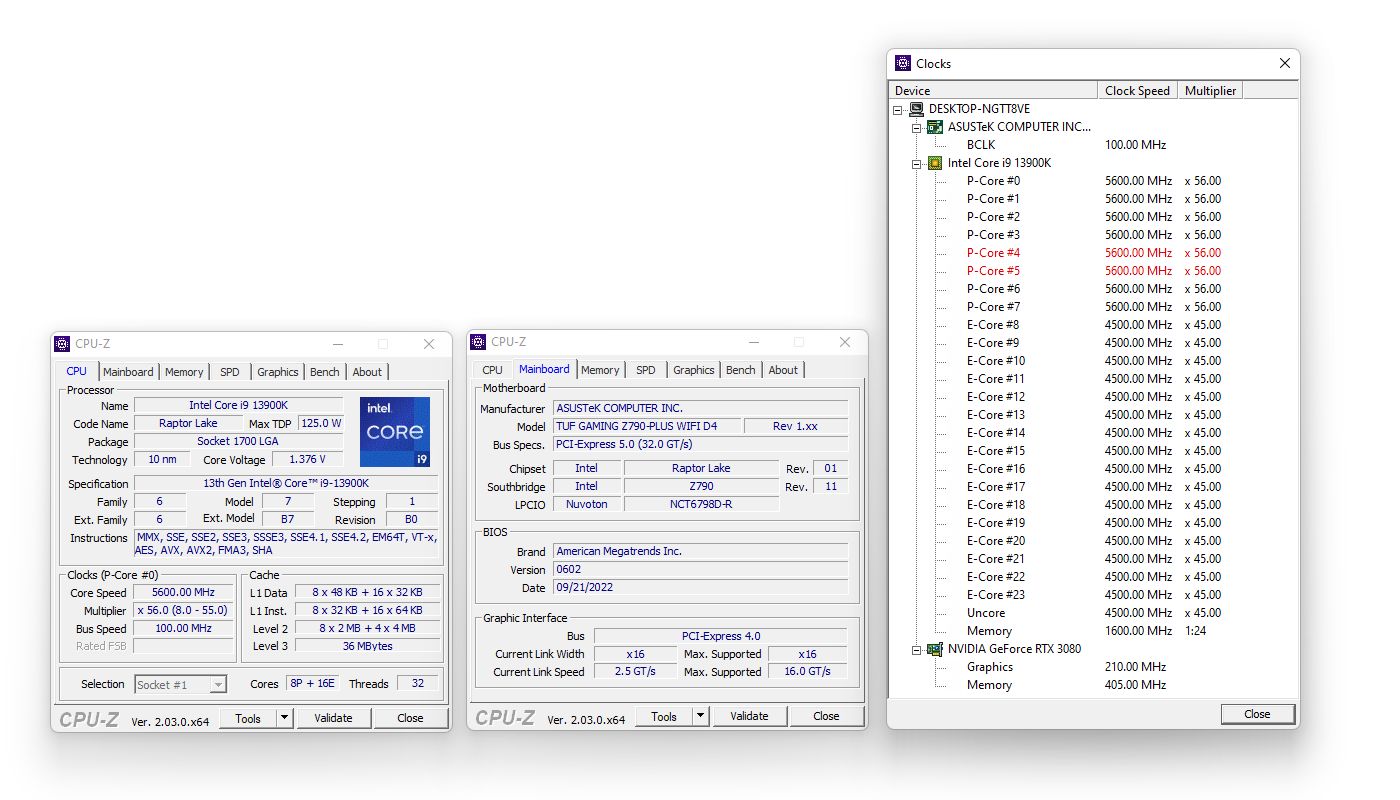Sort by the Device column header

[x=992, y=90]
